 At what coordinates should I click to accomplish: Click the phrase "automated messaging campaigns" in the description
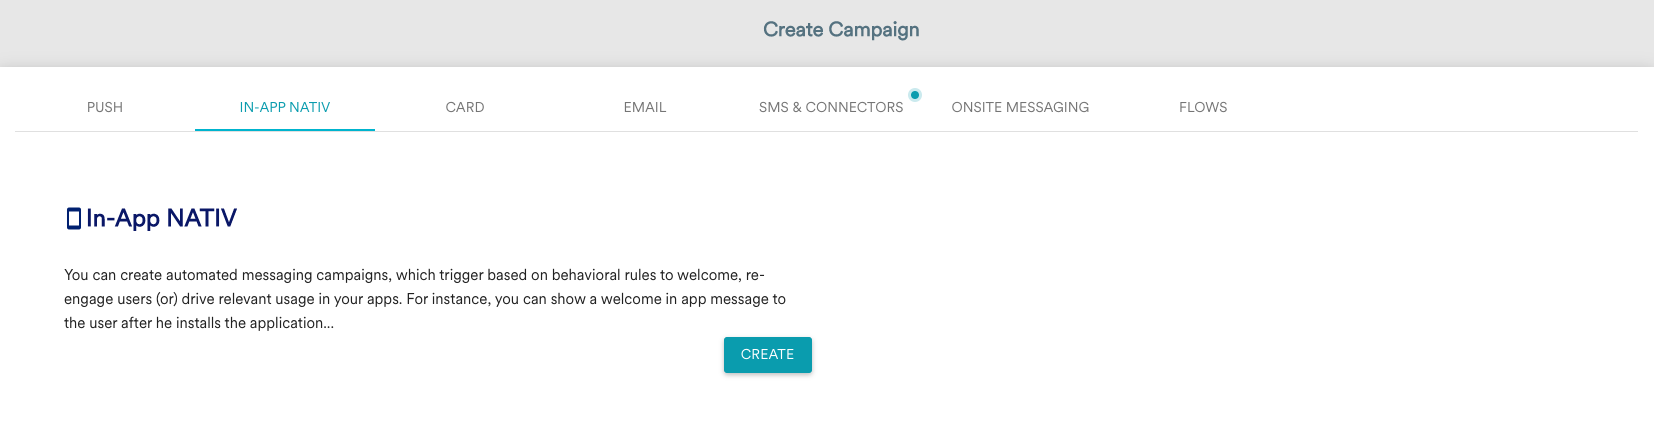pyautogui.click(x=279, y=275)
